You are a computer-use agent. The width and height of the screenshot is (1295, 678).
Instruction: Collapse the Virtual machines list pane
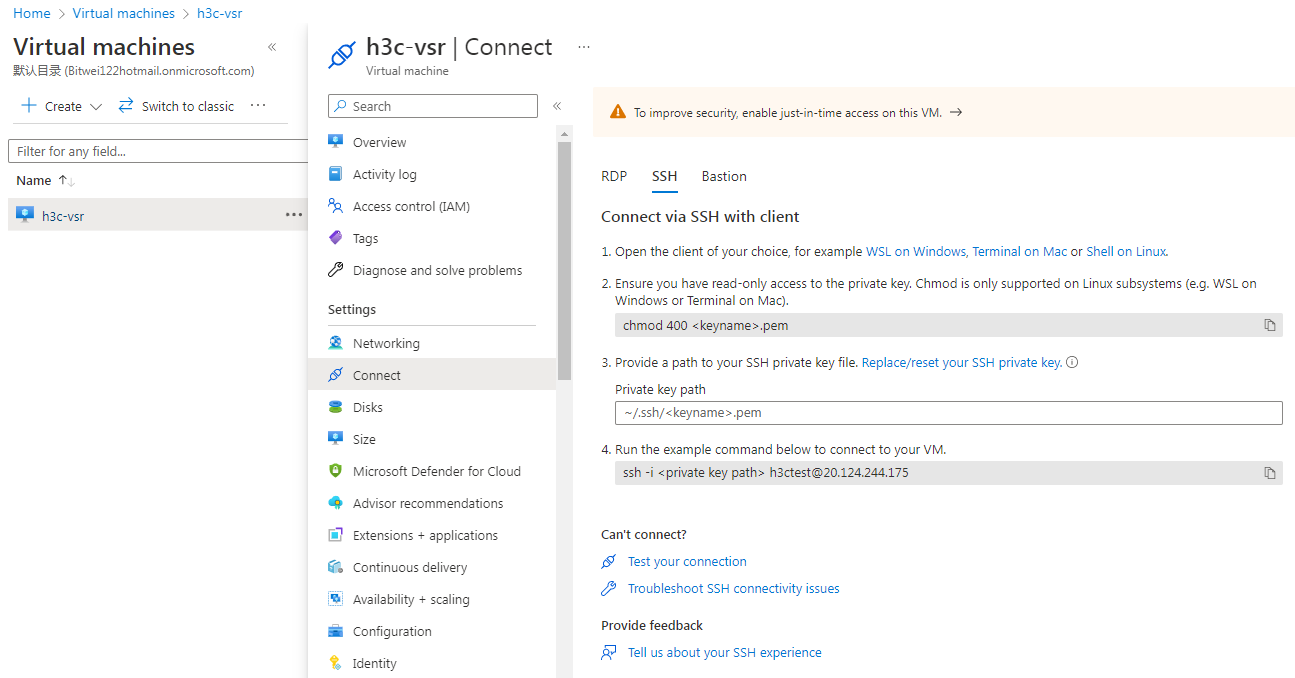[272, 47]
